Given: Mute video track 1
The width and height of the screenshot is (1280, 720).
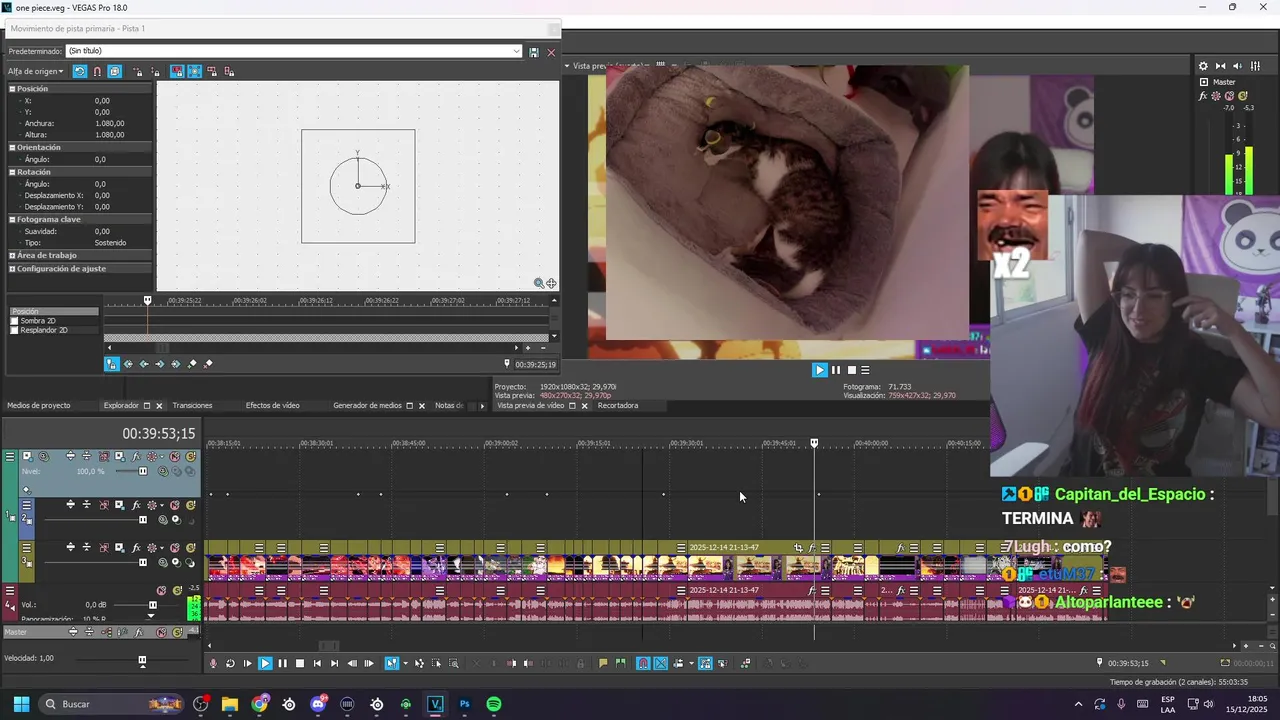Looking at the screenshot, I should pyautogui.click(x=175, y=456).
